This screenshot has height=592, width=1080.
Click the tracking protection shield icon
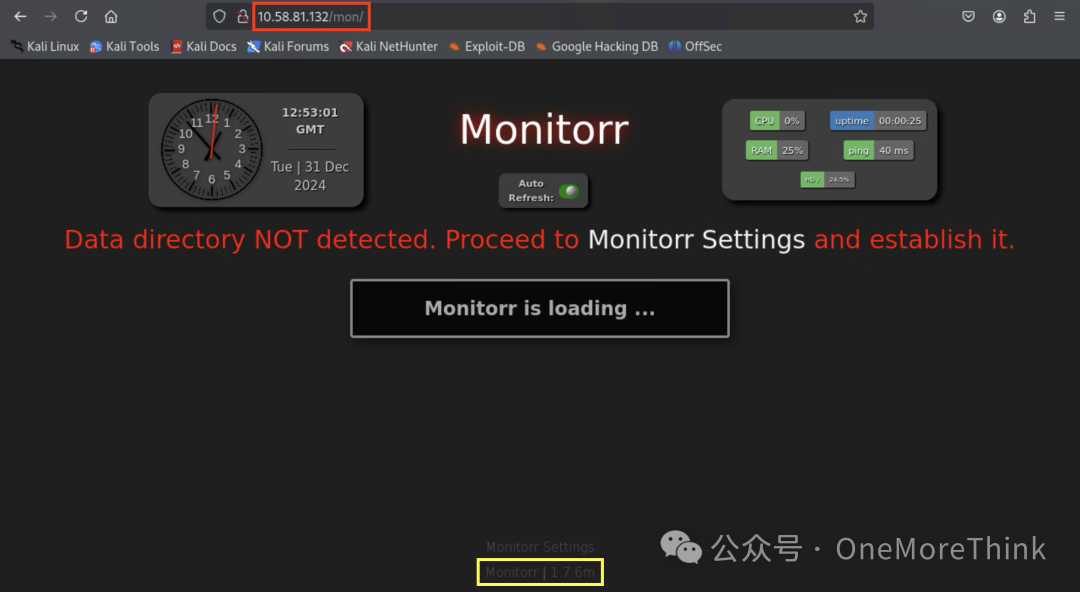[x=219, y=17]
